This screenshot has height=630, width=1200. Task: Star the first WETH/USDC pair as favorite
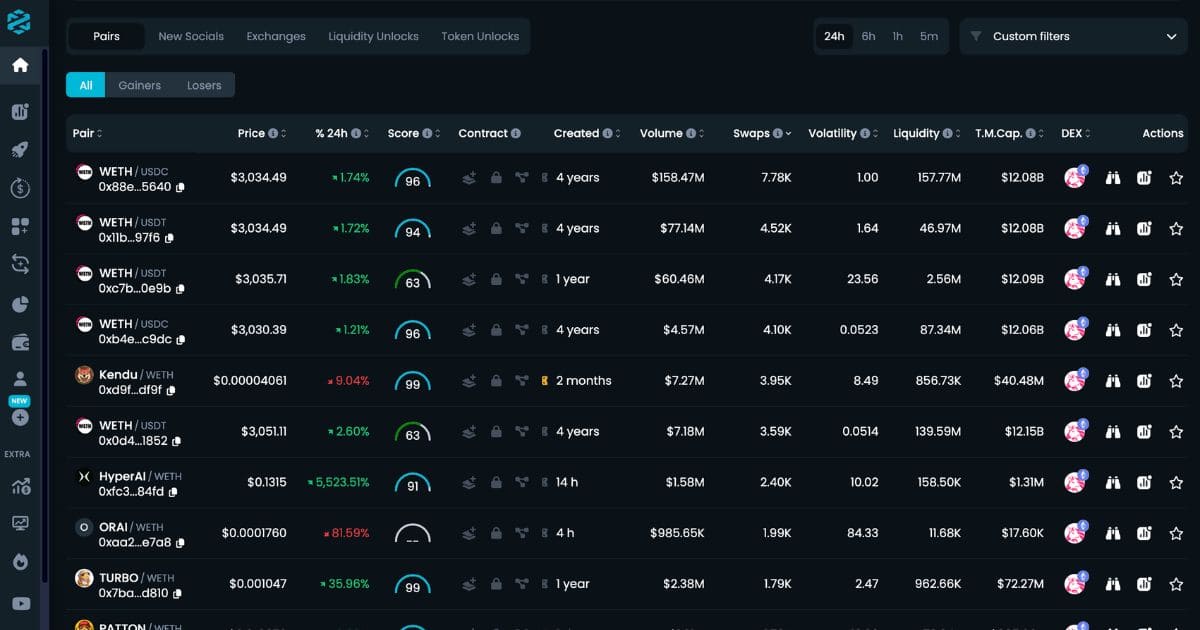click(1176, 178)
